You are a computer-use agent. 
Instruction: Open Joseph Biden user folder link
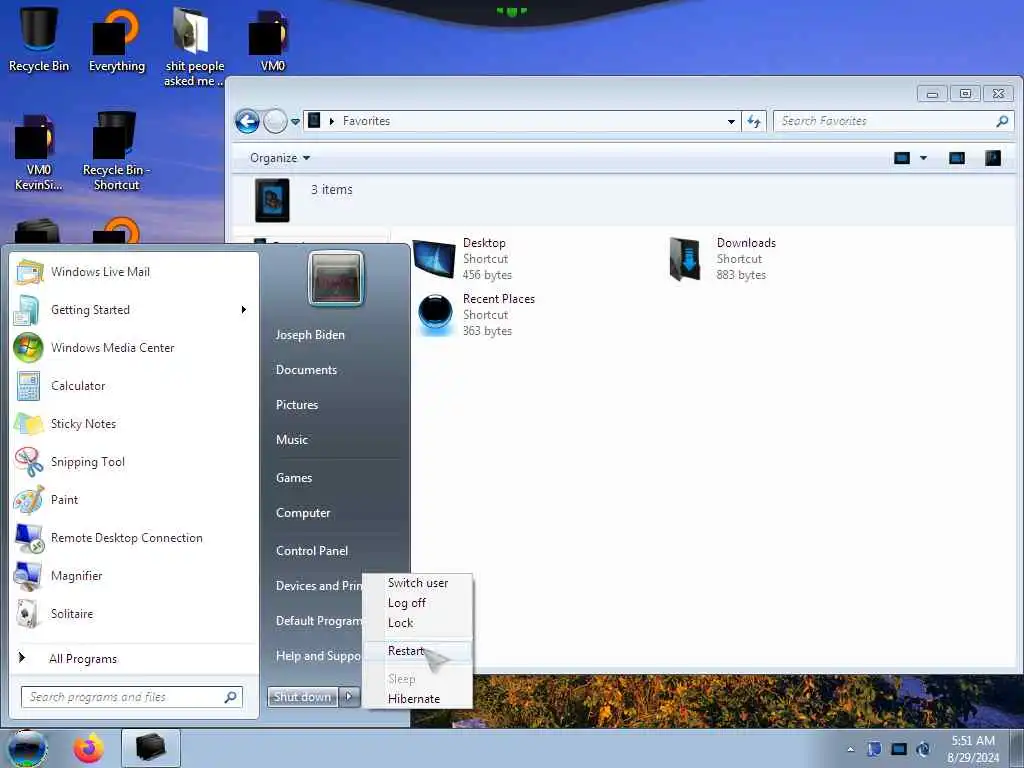pos(310,334)
